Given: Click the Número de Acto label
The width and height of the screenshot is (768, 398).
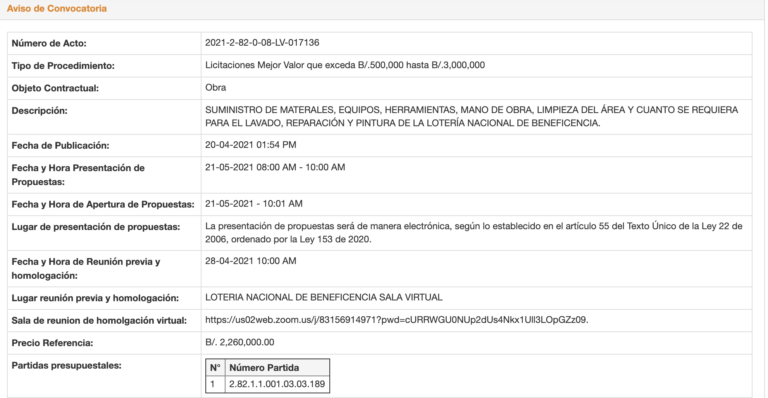Looking at the screenshot, I should [x=49, y=43].
